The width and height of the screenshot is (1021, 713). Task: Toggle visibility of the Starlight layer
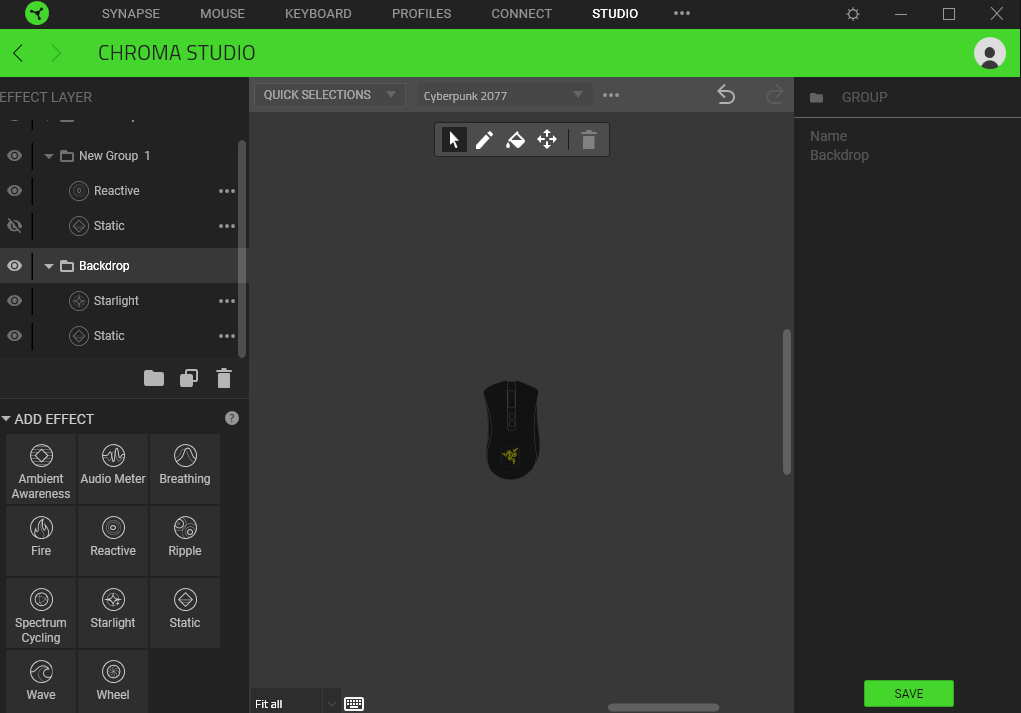click(14, 301)
